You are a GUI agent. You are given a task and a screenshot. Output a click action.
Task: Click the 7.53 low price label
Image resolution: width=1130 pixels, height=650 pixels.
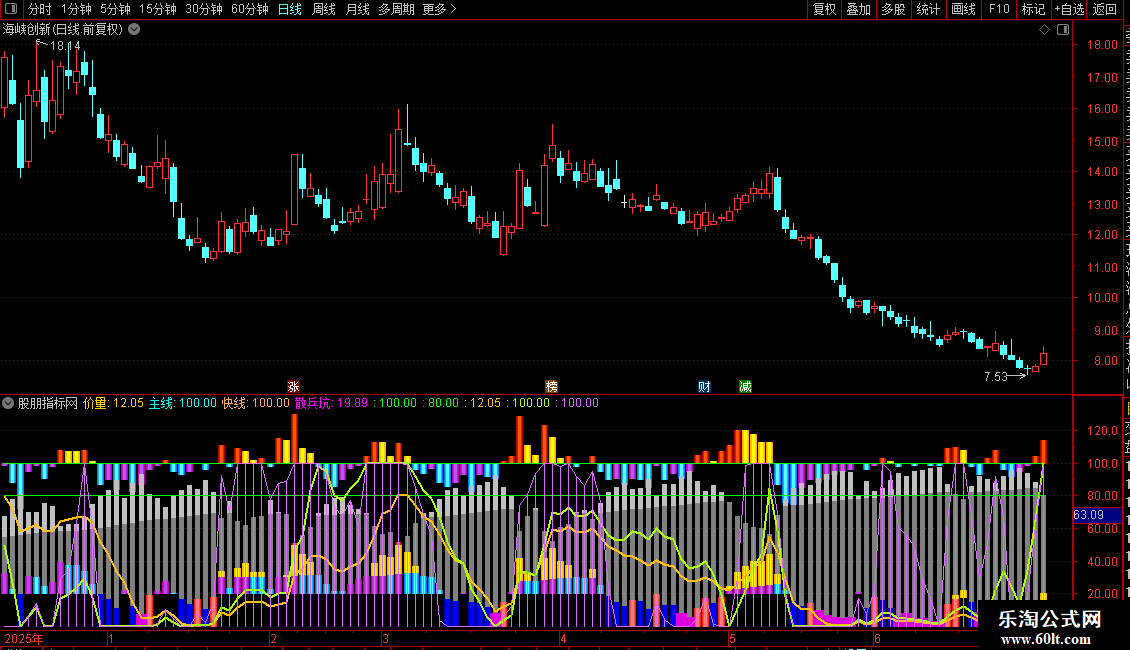tap(995, 376)
